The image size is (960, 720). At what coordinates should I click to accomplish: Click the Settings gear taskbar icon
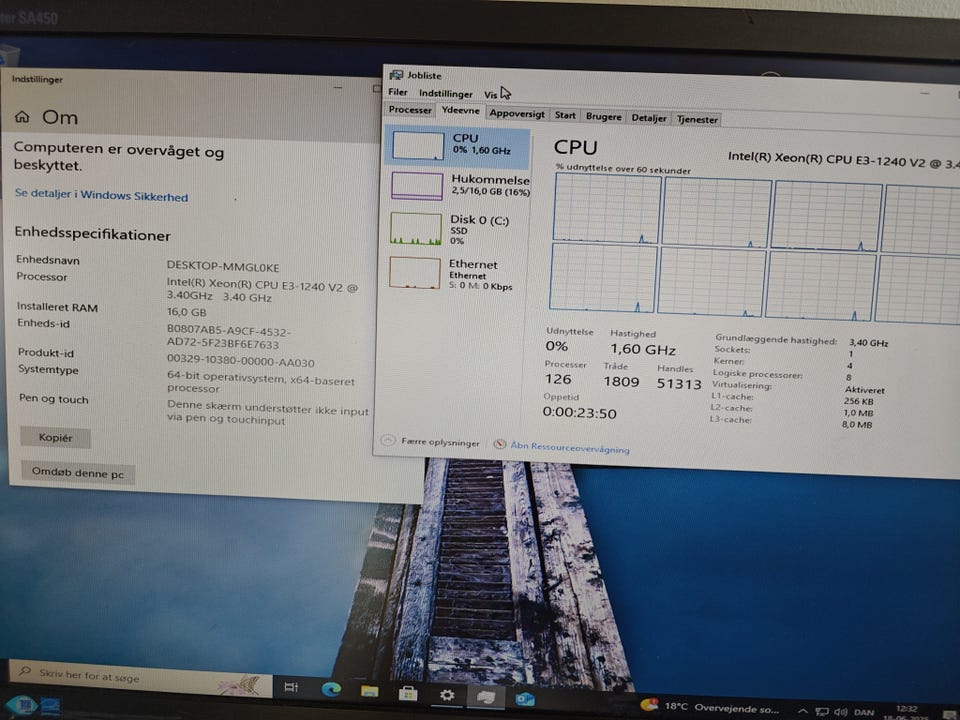[447, 695]
